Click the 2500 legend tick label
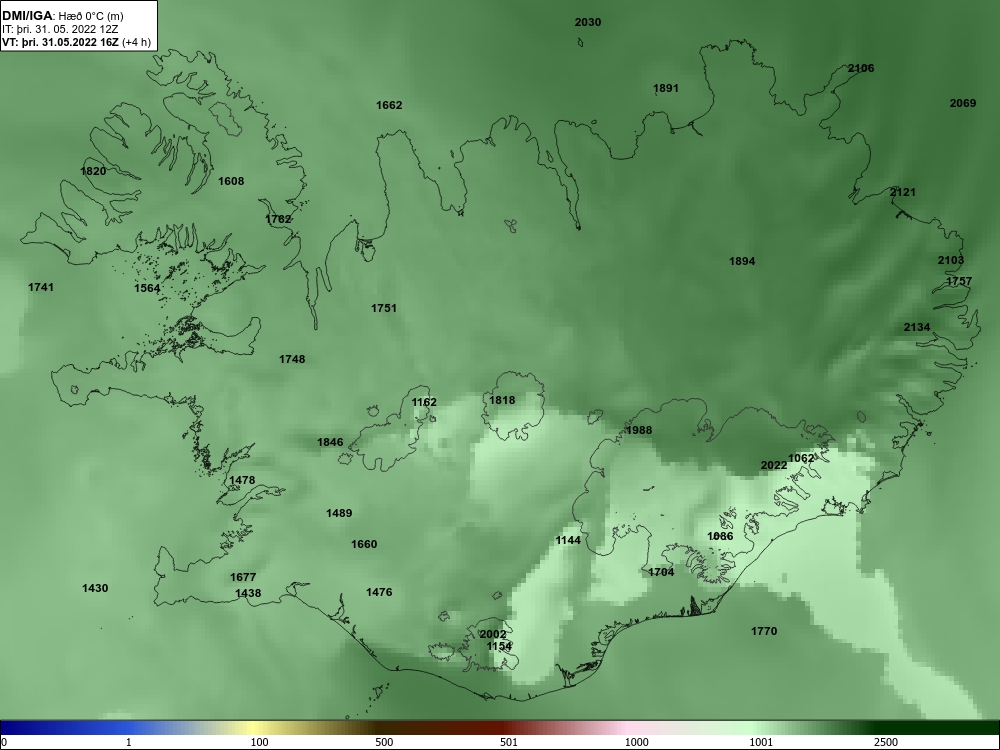 pyautogui.click(x=886, y=742)
